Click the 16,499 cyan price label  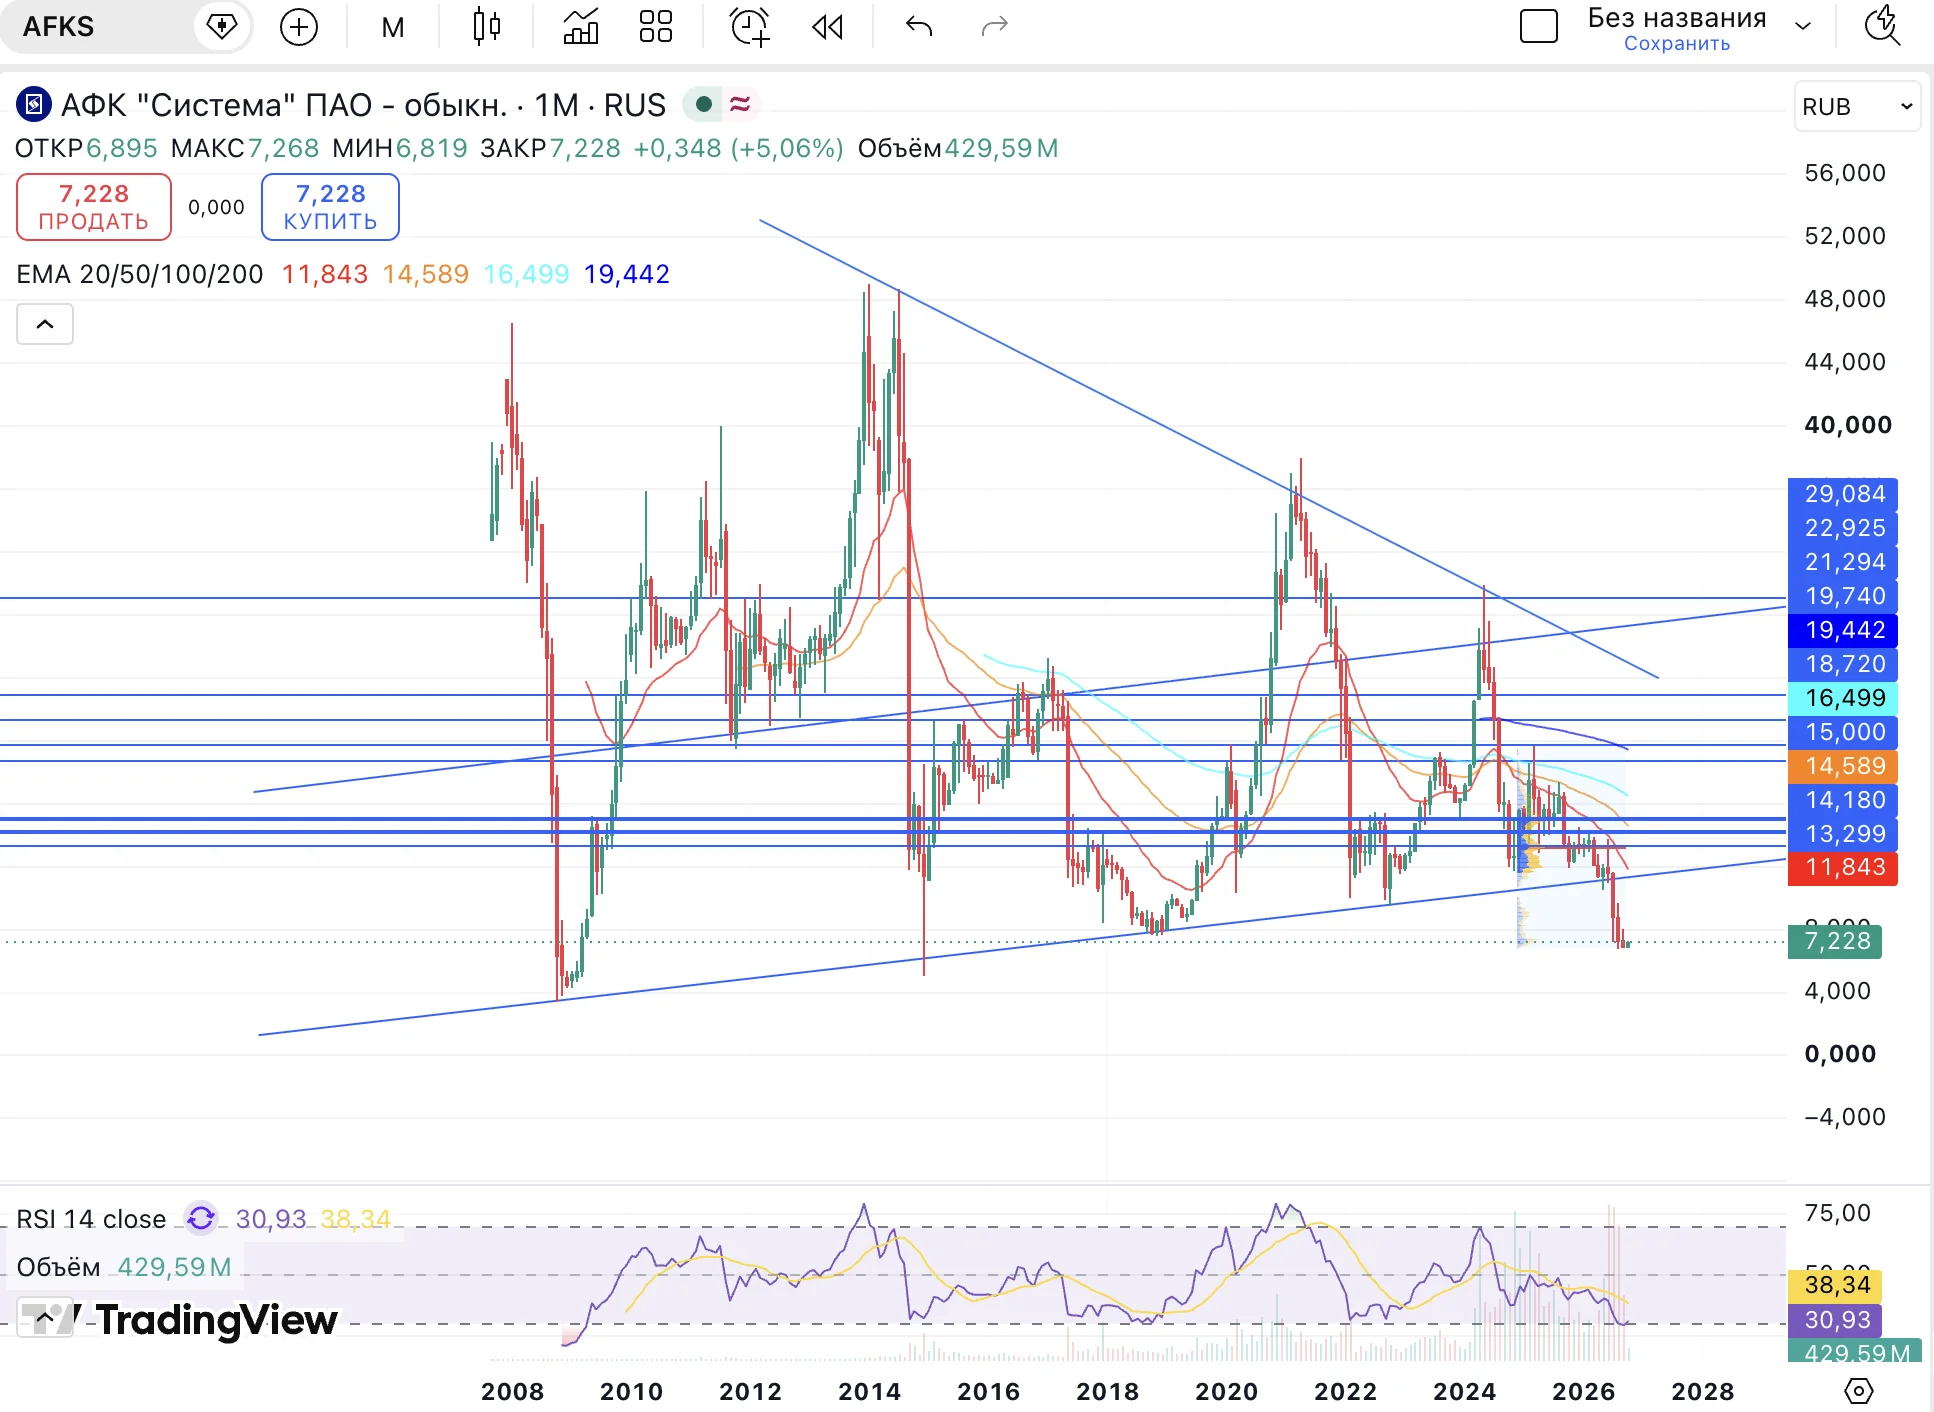click(1843, 698)
